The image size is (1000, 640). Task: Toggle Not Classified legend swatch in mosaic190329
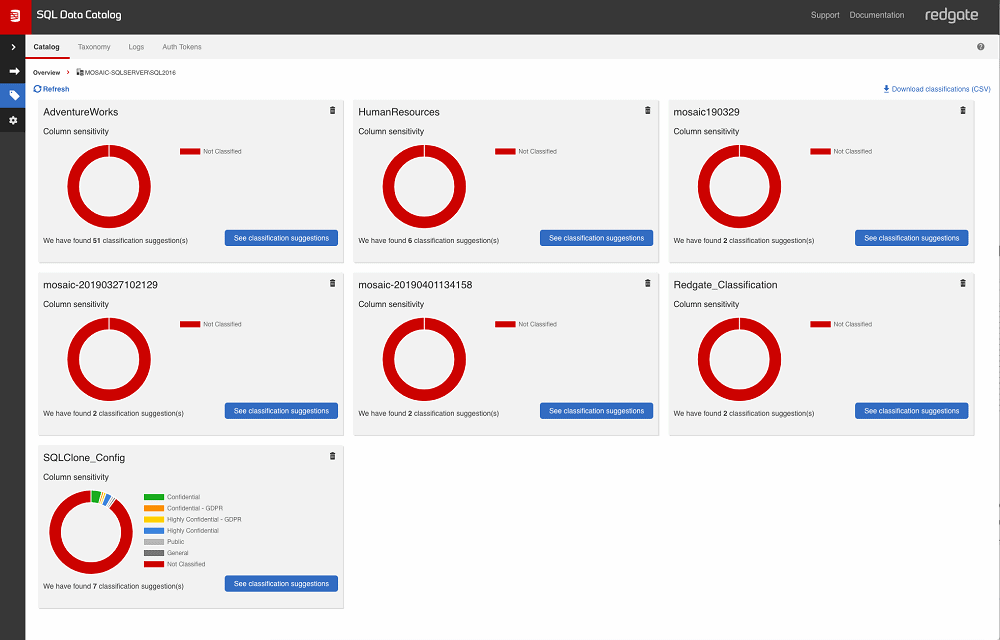pos(820,152)
